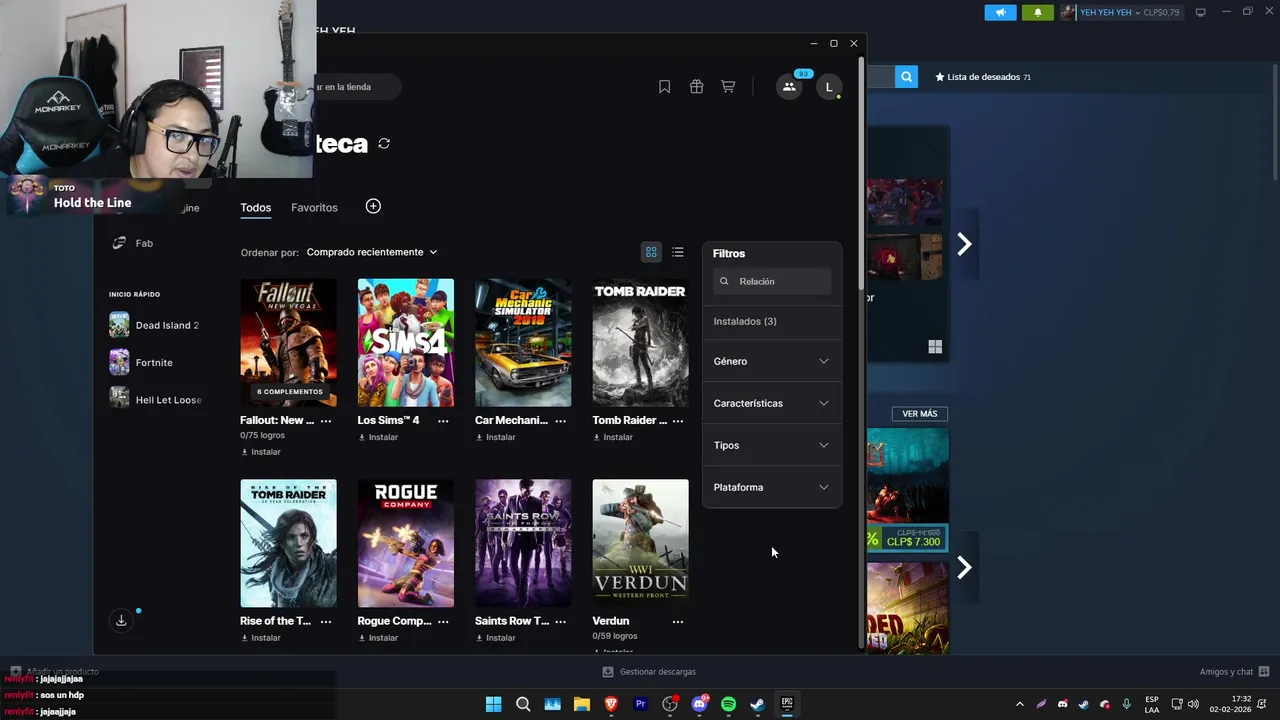Launch Hell Let Loose from quick launch
Viewport: 1280px width, 720px height.
coord(156,399)
